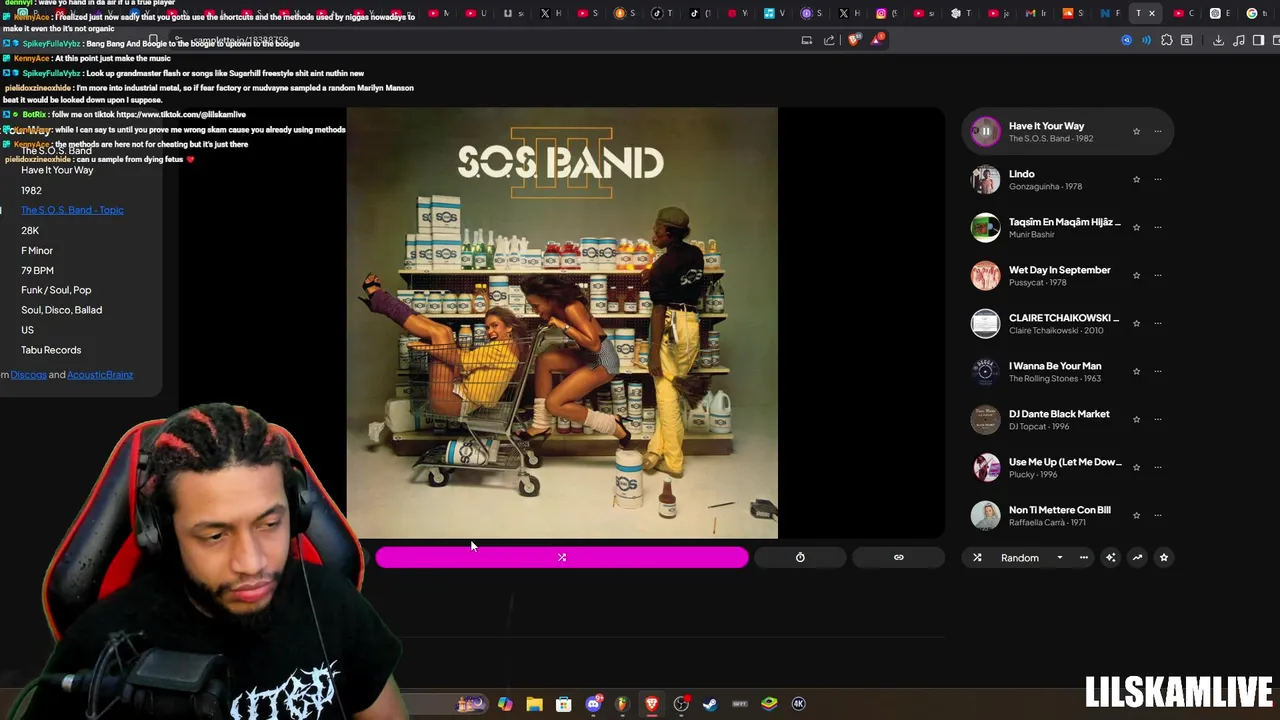The image size is (1280, 720).
Task: Open more options for Taqsim En Maqam Hijaz
Action: click(1158, 227)
